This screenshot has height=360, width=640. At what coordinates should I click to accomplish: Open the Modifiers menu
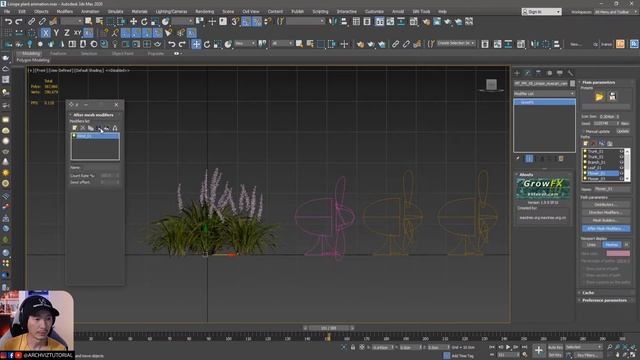tap(64, 11)
